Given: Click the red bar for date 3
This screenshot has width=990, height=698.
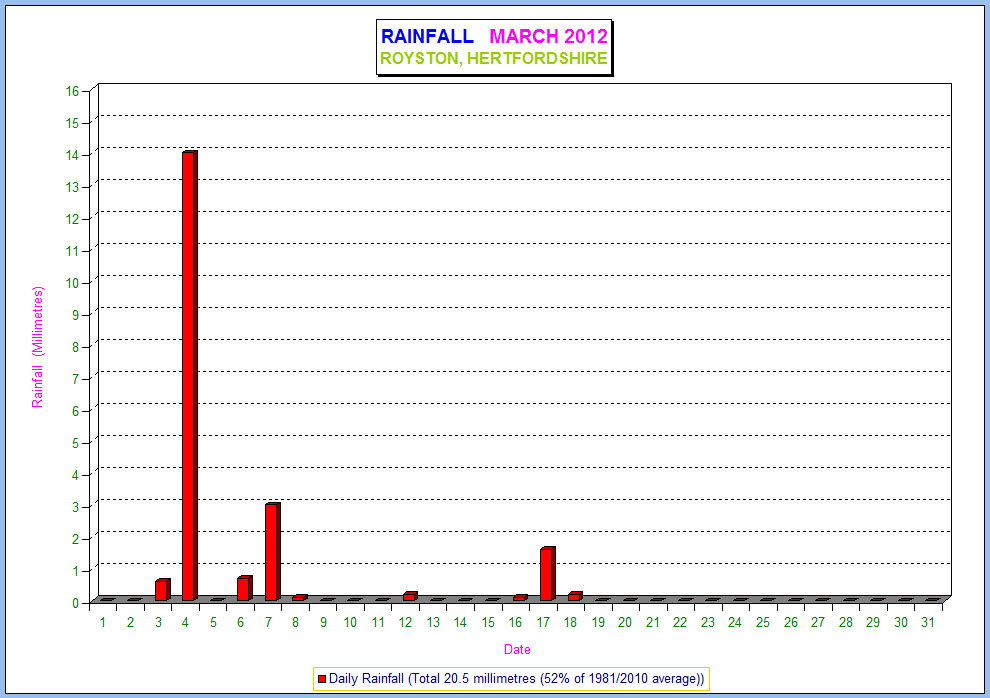Looking at the screenshot, I should (162, 589).
